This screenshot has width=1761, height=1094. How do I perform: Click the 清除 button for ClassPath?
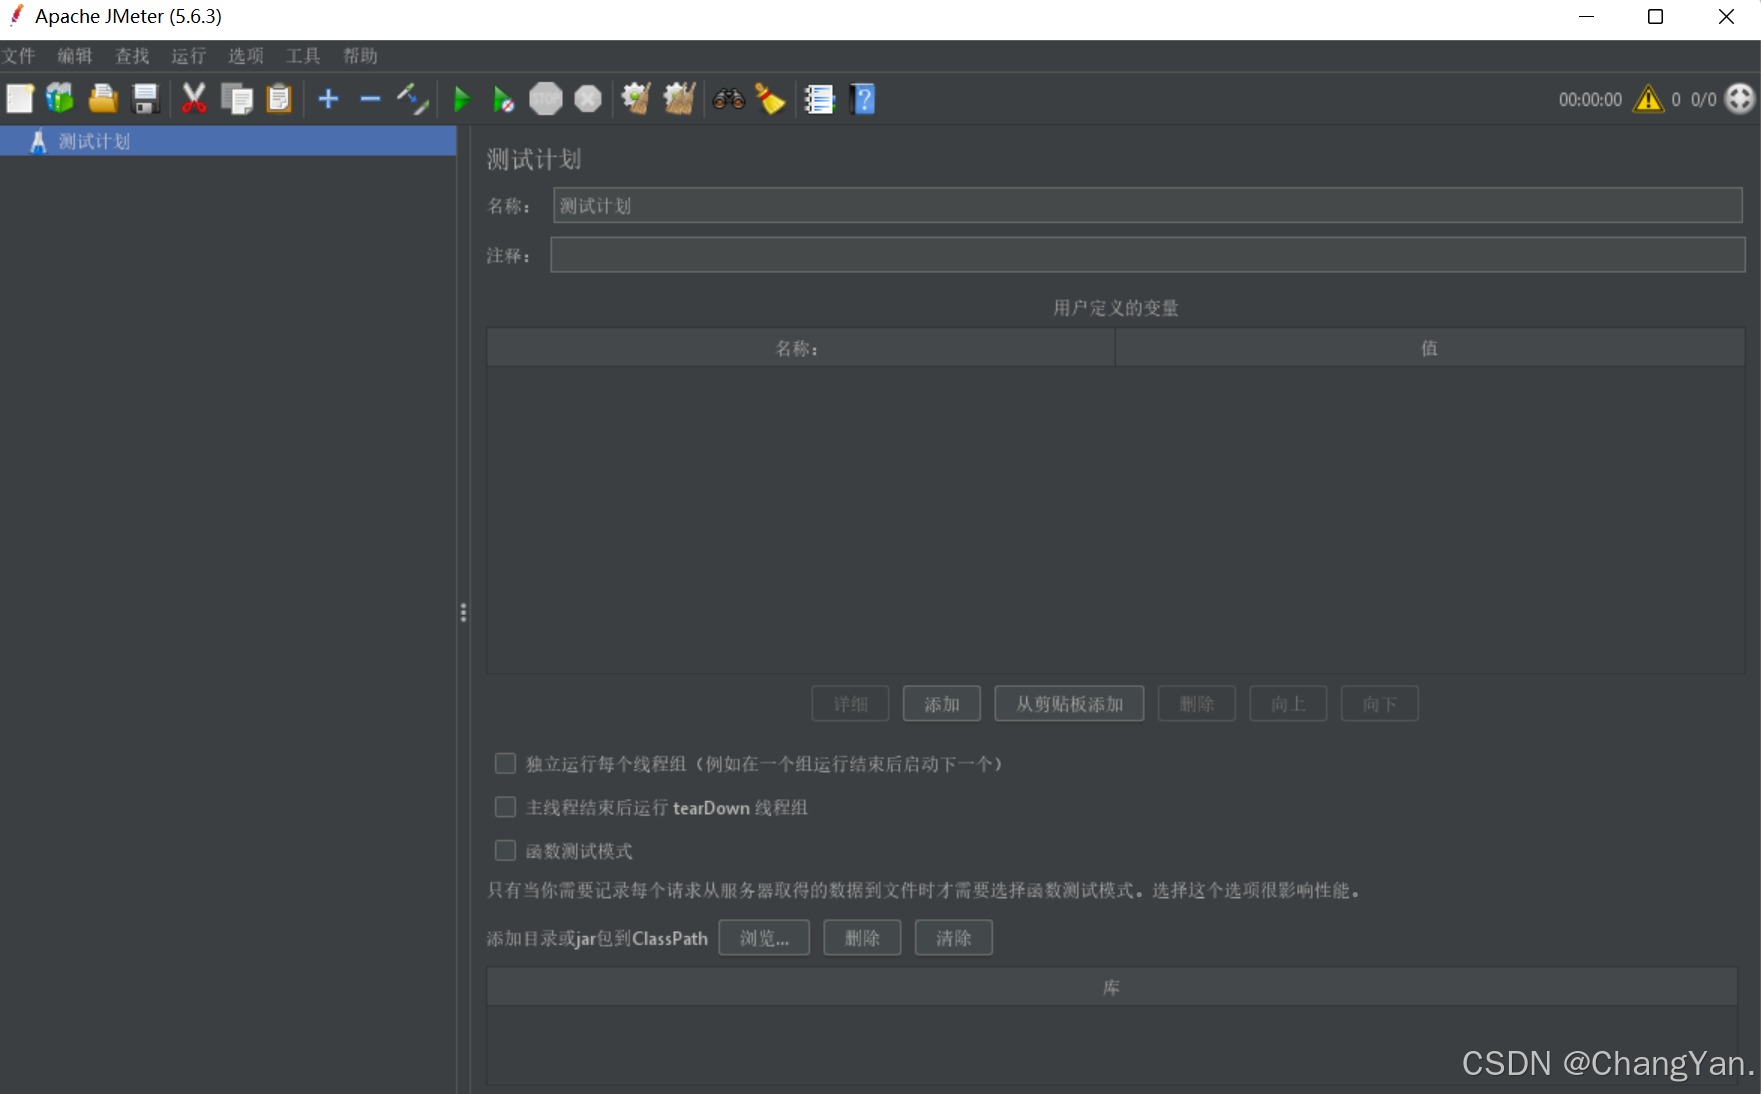click(953, 938)
